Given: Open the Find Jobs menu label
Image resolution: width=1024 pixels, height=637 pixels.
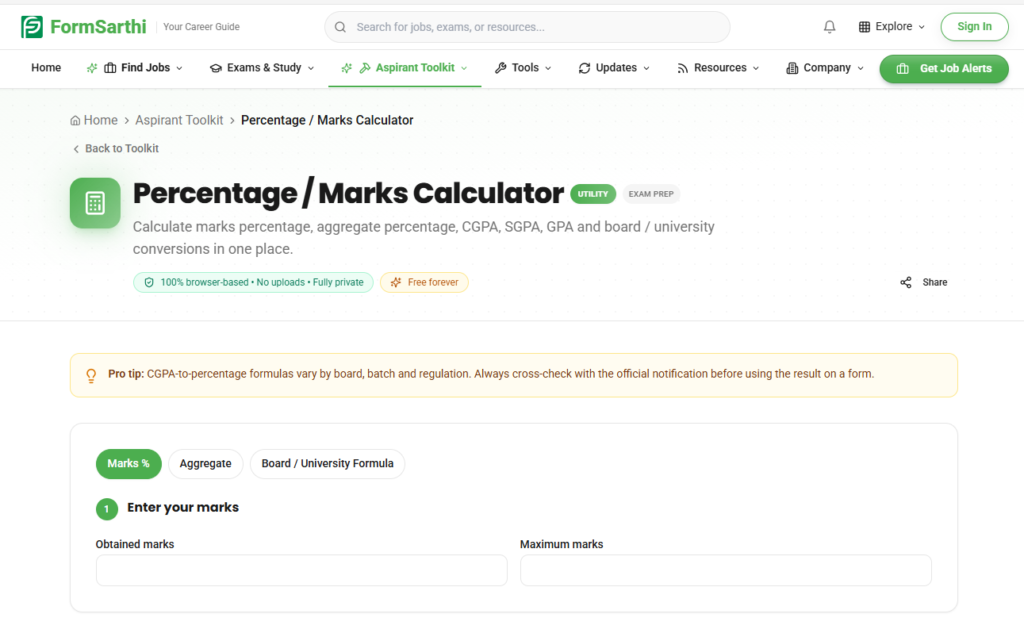Looking at the screenshot, I should click(x=146, y=68).
